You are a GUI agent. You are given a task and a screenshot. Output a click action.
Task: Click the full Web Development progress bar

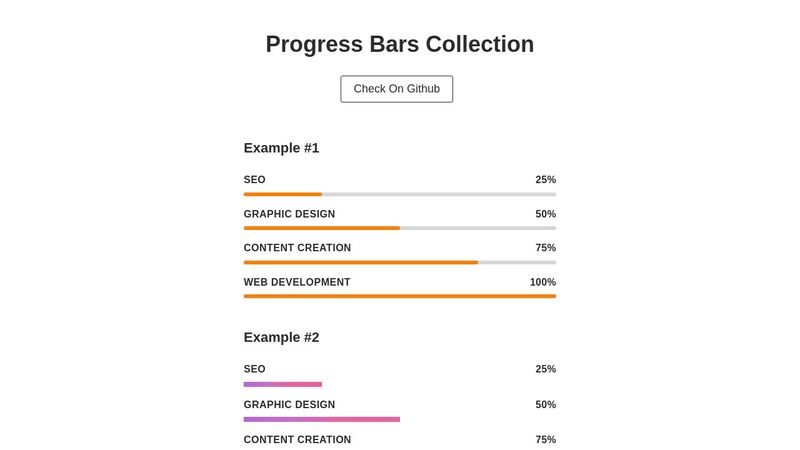(x=400, y=296)
